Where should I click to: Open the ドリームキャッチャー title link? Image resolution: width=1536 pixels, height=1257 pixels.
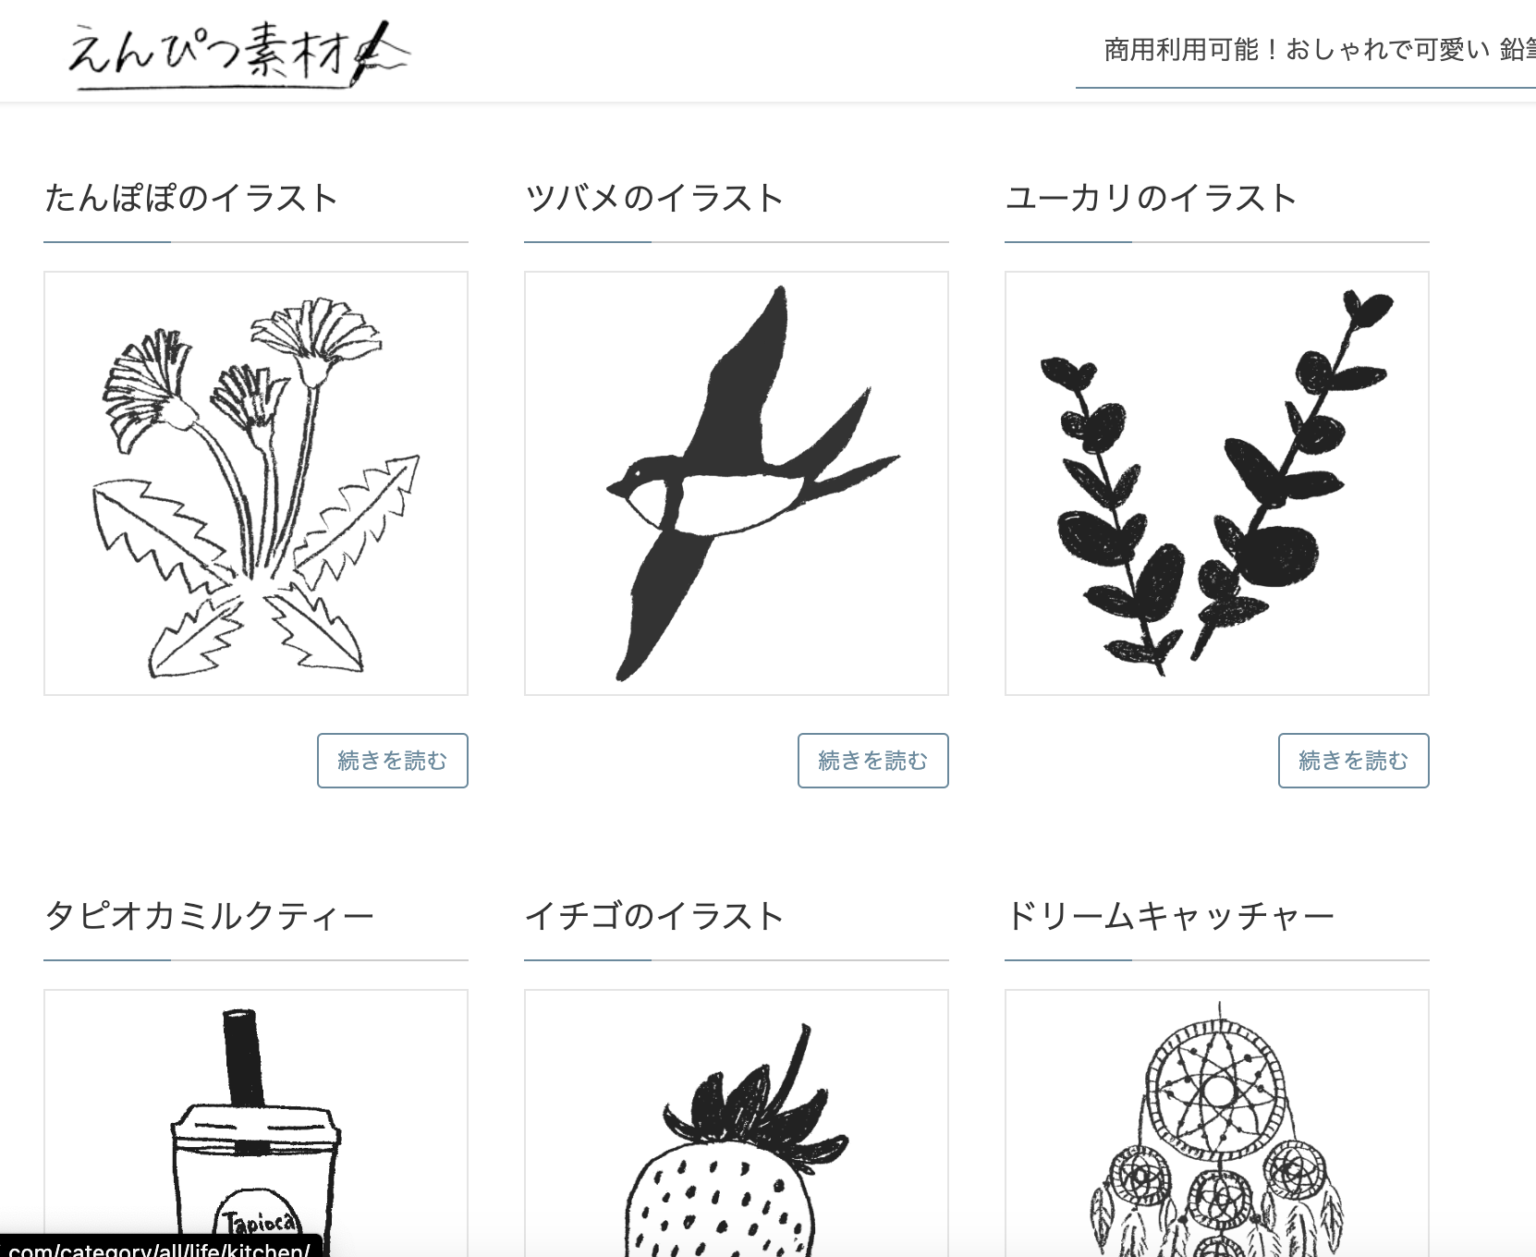pyautogui.click(x=1170, y=916)
